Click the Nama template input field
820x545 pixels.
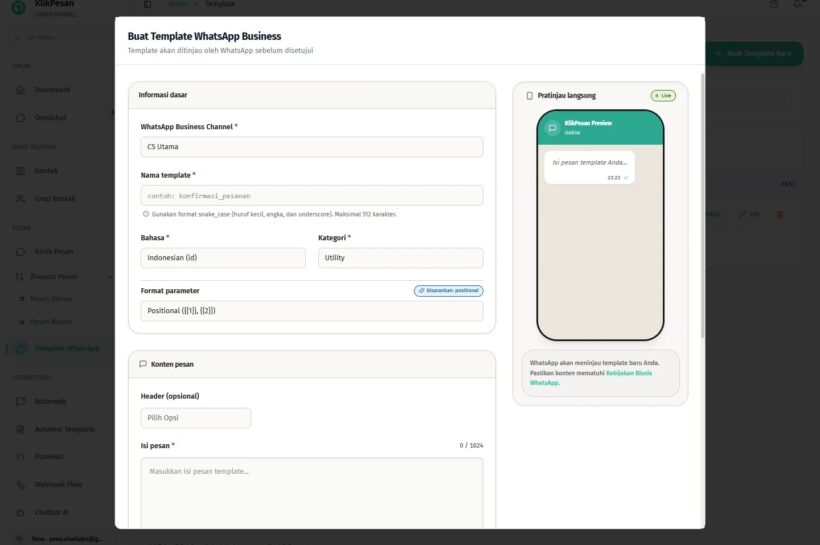coord(312,195)
